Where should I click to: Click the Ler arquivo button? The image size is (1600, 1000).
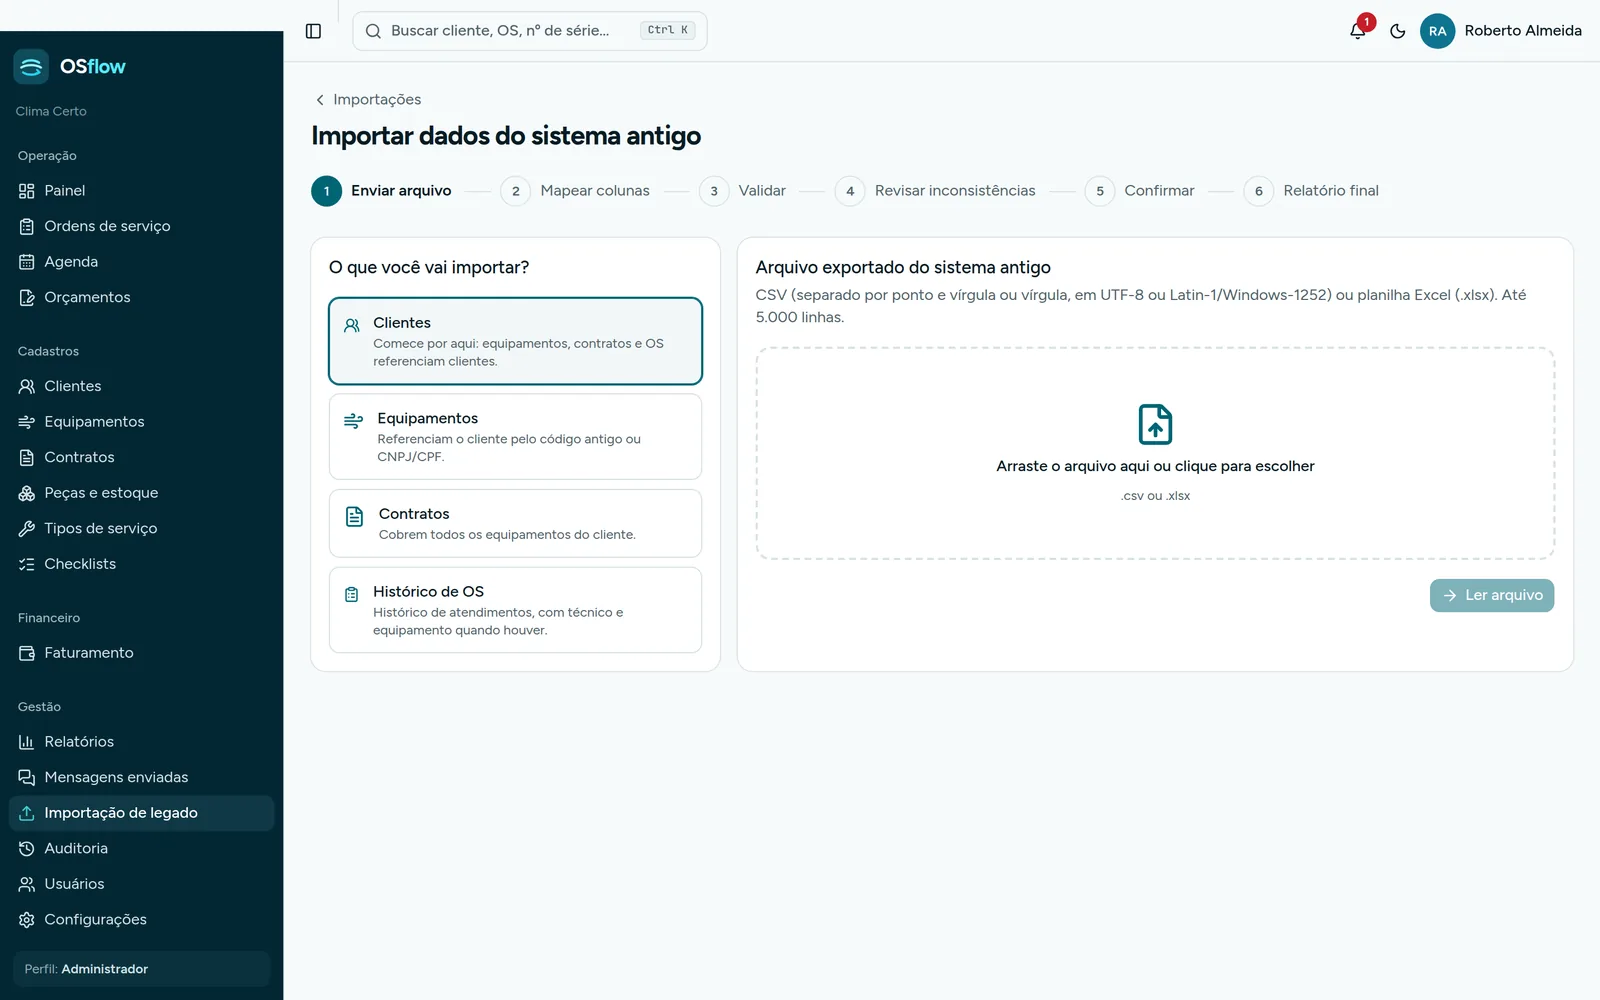point(1492,595)
